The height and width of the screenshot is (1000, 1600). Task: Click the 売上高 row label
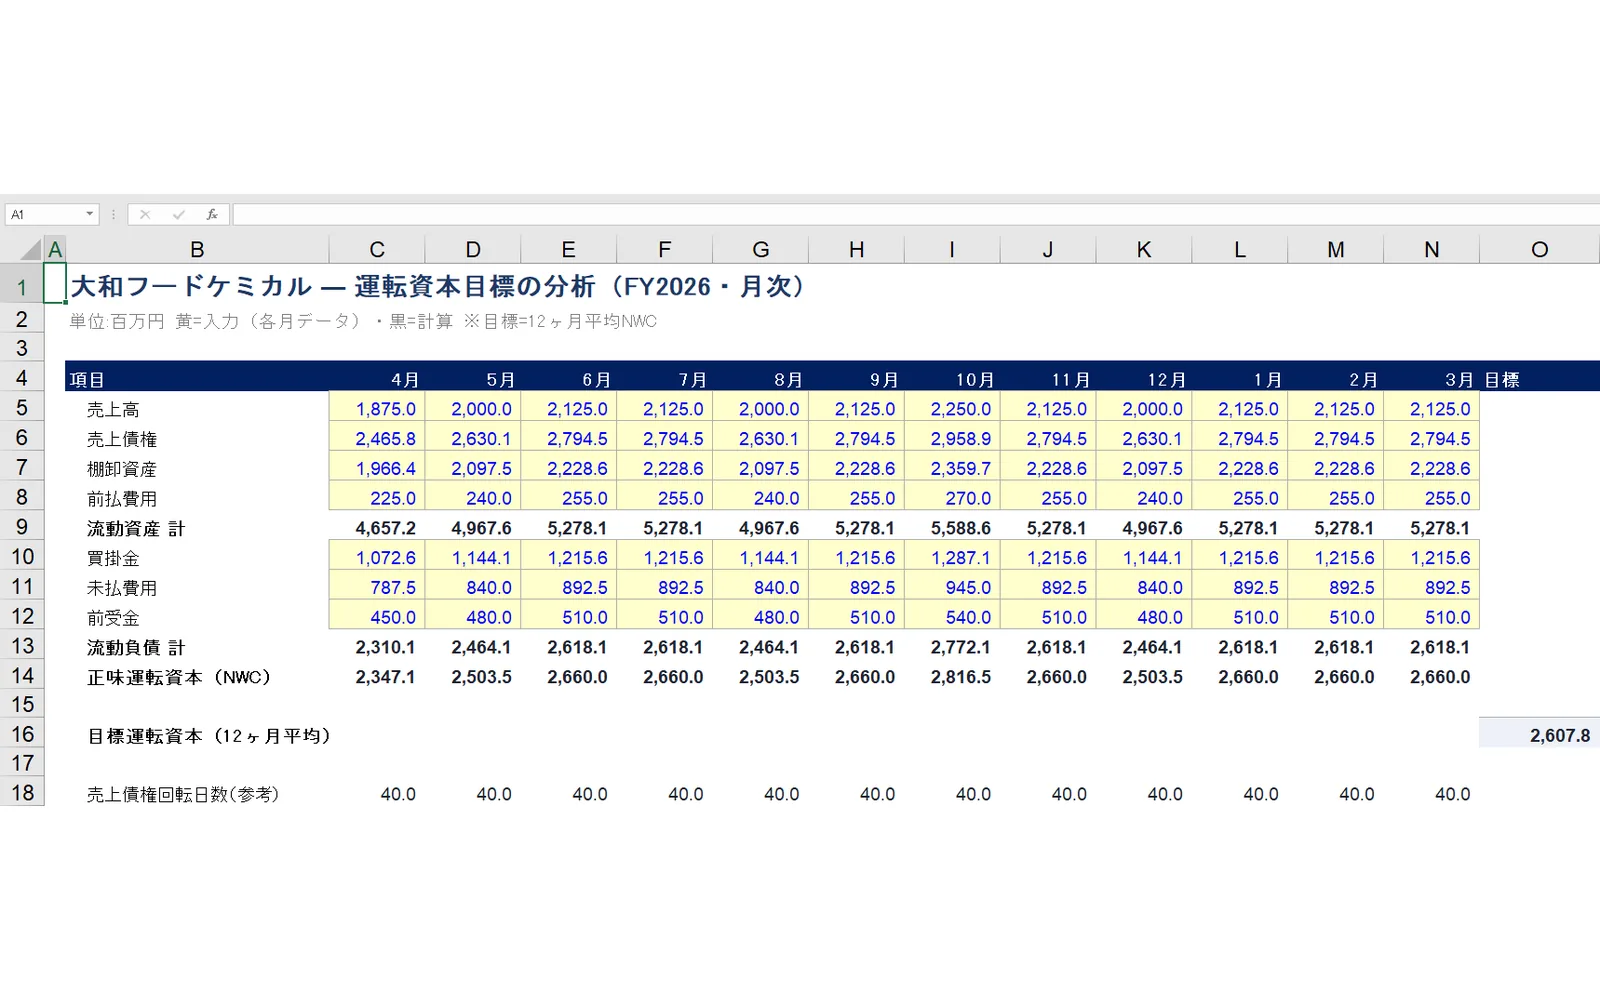113,409
